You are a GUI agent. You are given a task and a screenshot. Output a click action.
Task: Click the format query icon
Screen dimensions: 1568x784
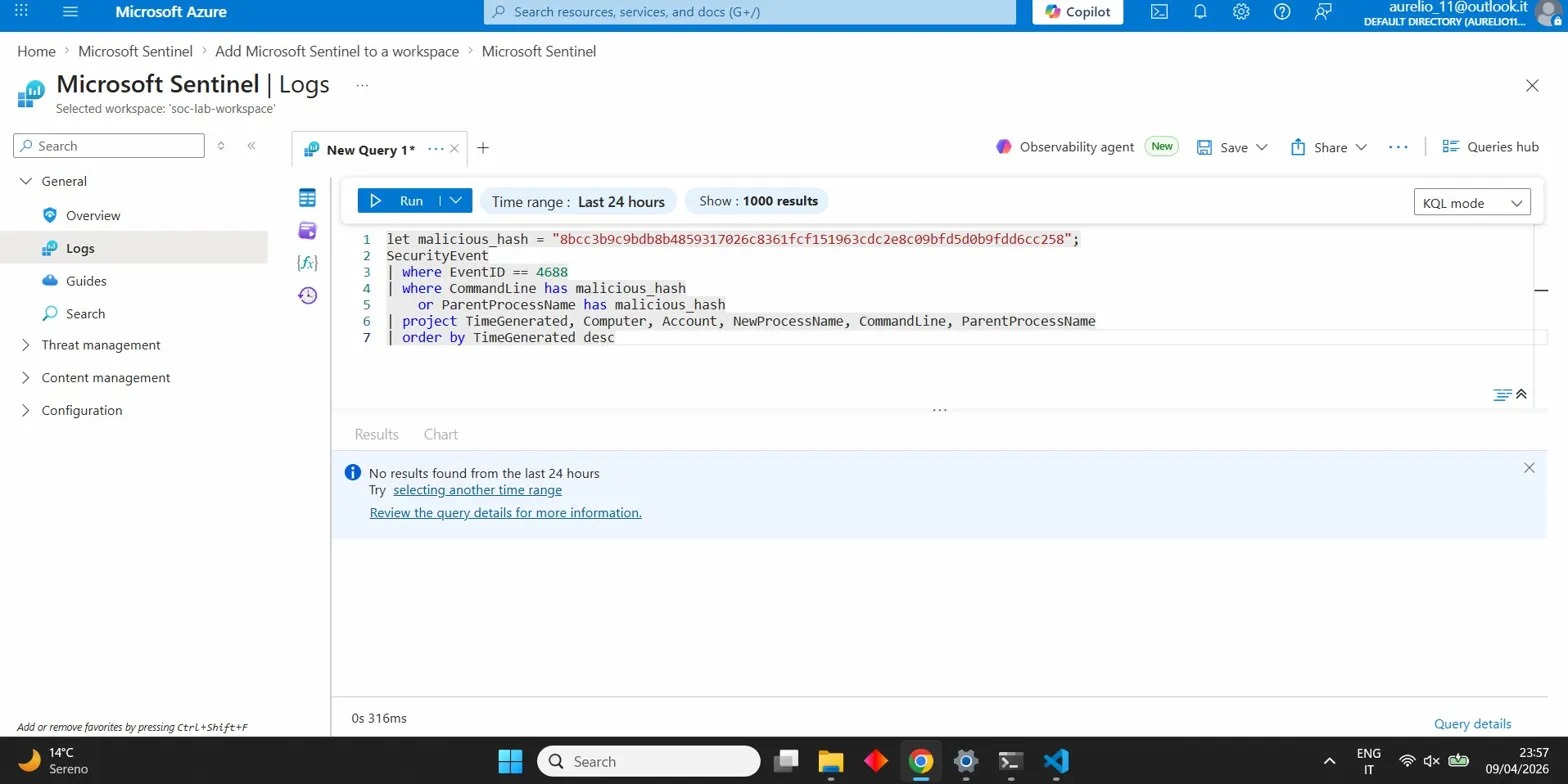(1502, 394)
